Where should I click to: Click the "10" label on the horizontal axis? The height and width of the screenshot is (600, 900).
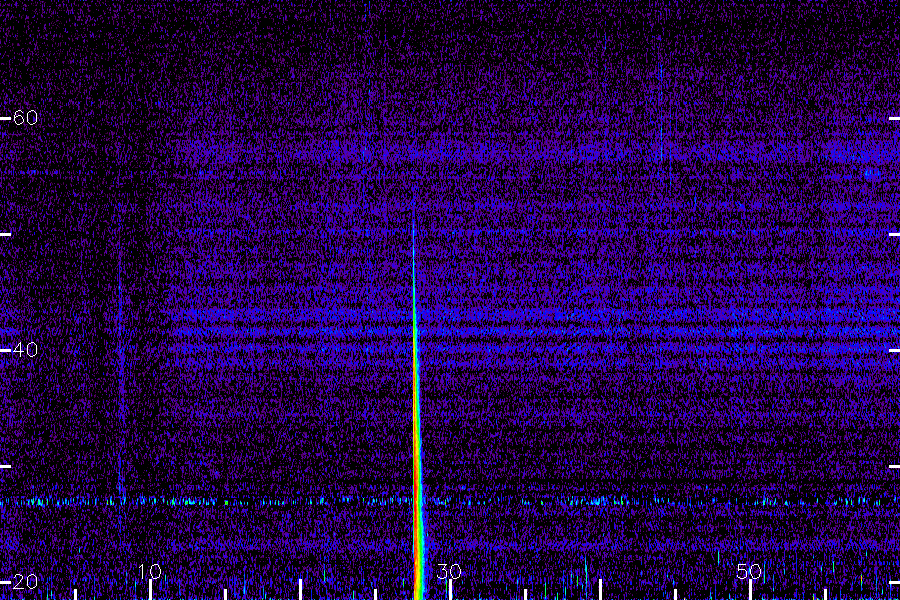150,571
